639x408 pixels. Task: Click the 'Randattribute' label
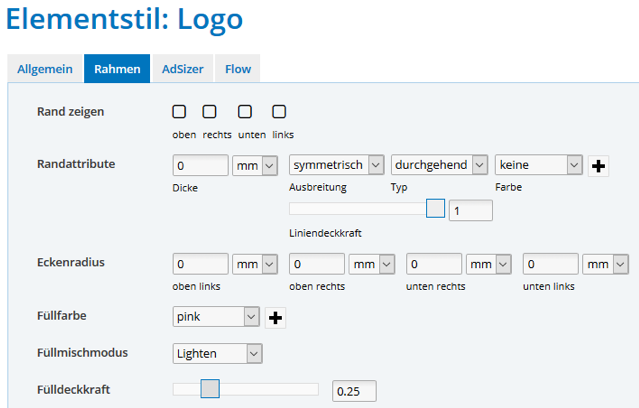pyautogui.click(x=76, y=164)
